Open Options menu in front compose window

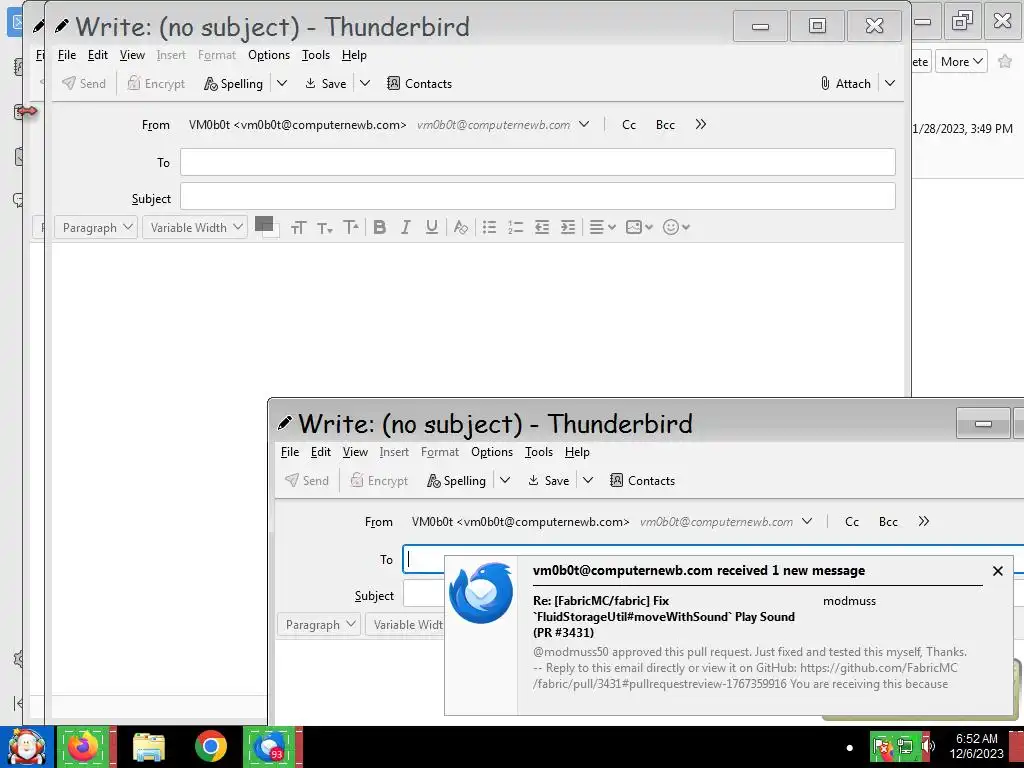tap(492, 452)
